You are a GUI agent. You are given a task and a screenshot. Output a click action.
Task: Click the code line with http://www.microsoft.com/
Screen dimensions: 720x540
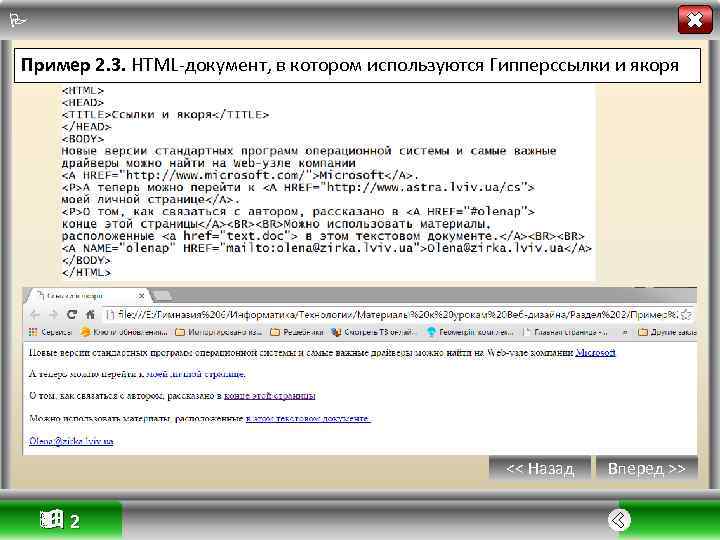pyautogui.click(x=240, y=175)
